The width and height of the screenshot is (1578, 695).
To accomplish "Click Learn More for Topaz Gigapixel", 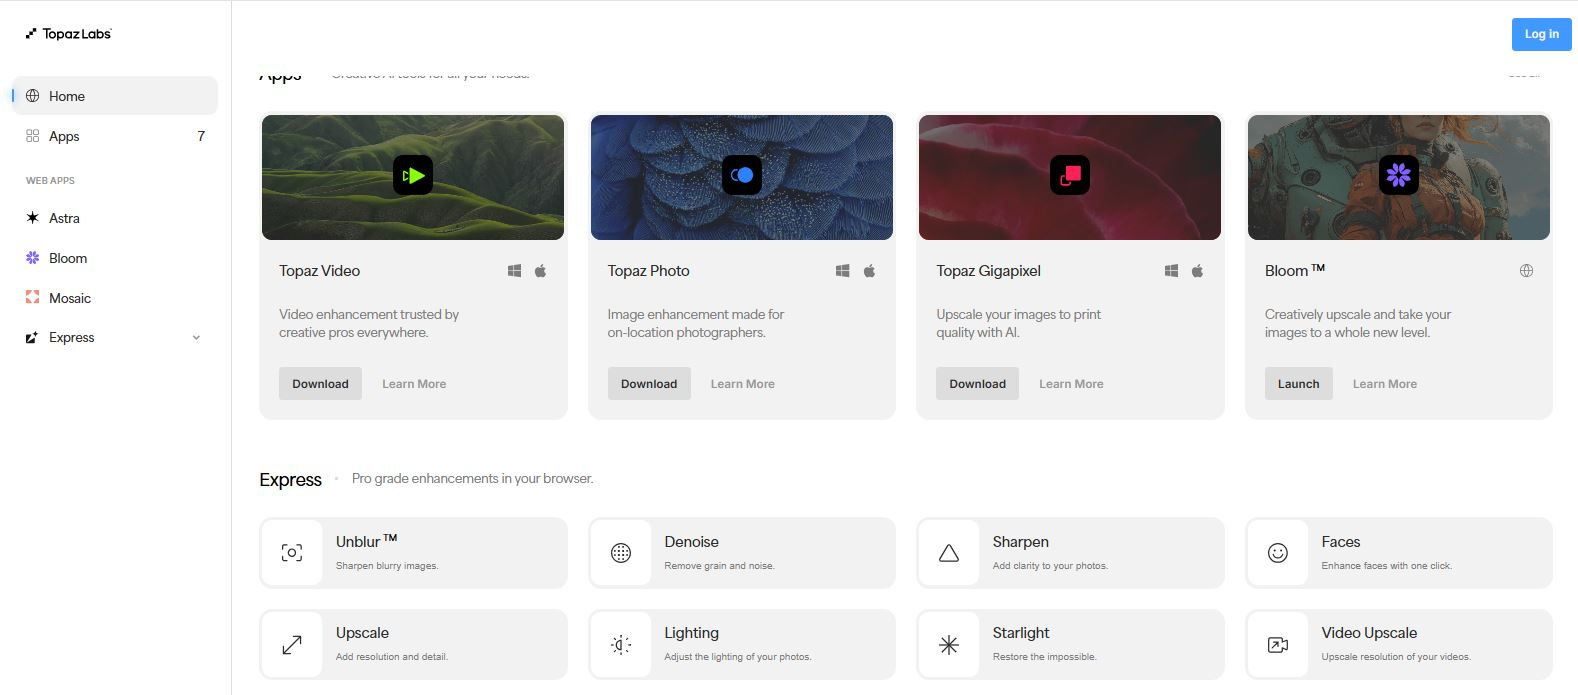I will (x=1071, y=384).
